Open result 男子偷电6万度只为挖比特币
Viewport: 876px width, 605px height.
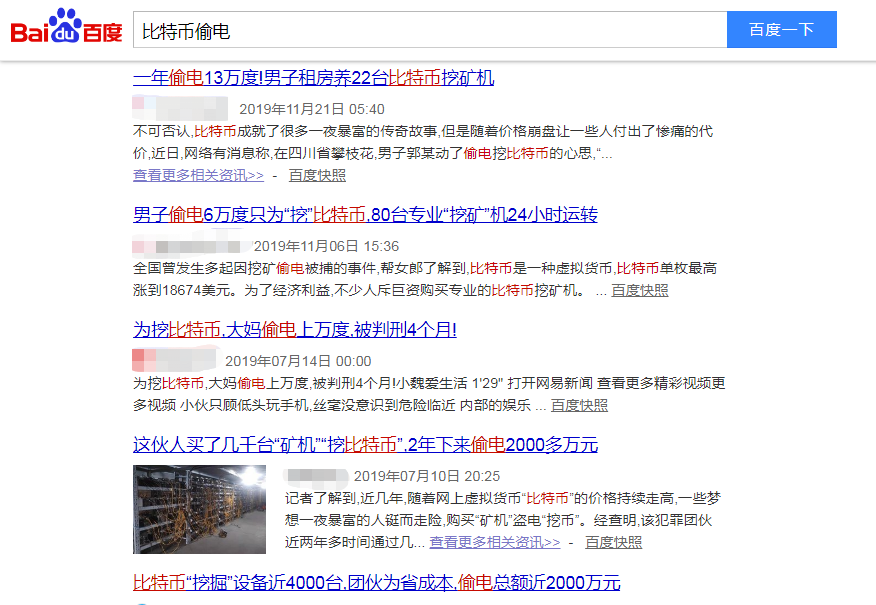click(x=365, y=215)
